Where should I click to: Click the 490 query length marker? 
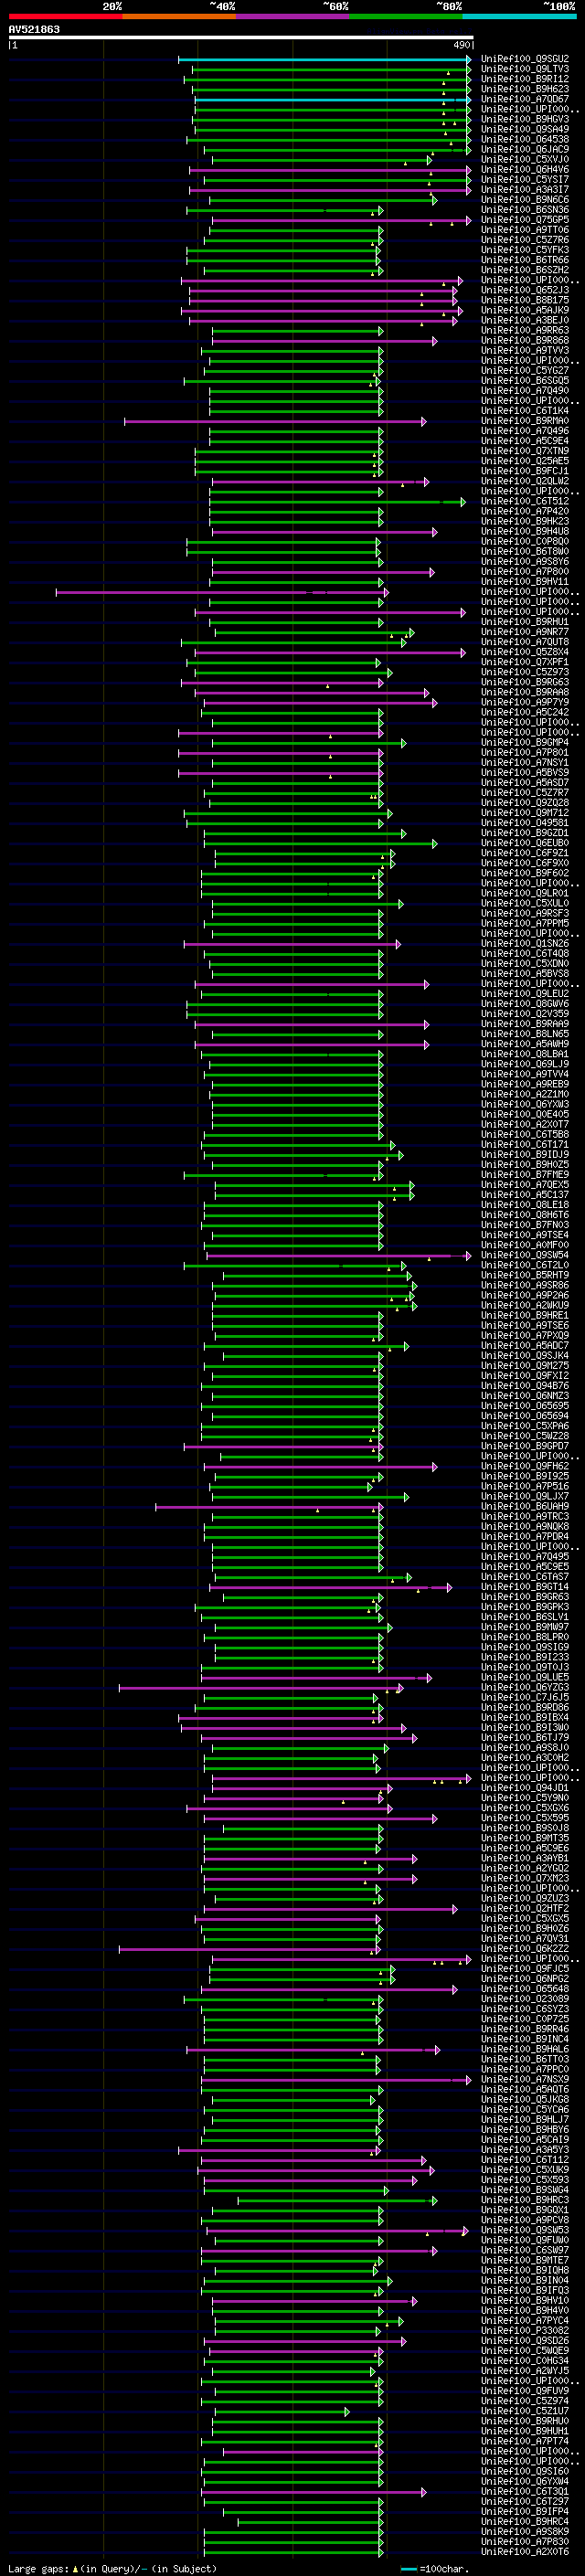pyautogui.click(x=461, y=45)
